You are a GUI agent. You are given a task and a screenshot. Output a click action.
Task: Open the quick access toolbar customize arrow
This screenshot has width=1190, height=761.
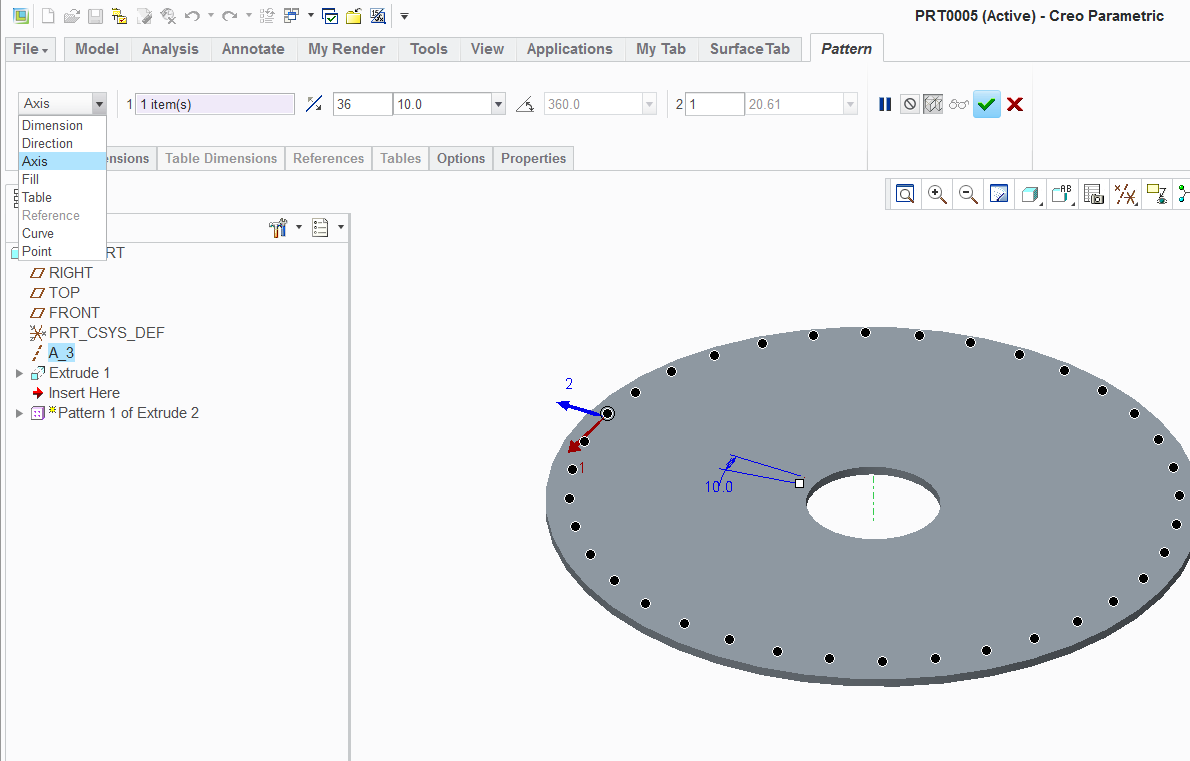point(405,16)
